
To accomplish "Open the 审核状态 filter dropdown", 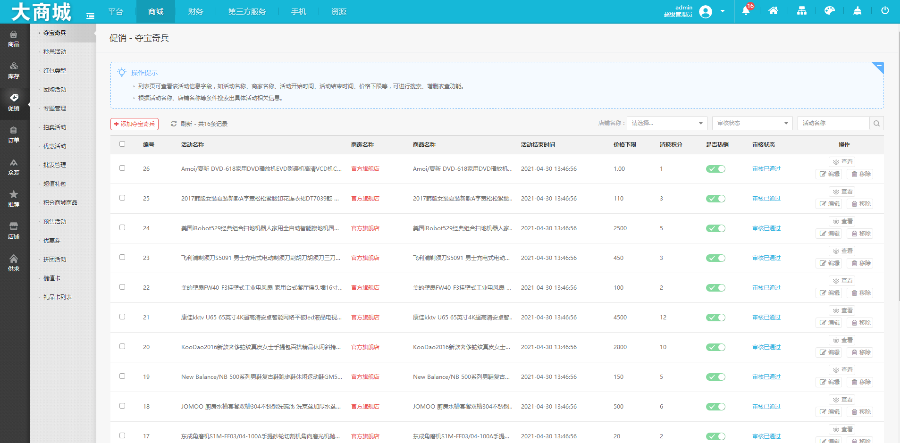I will [x=752, y=123].
